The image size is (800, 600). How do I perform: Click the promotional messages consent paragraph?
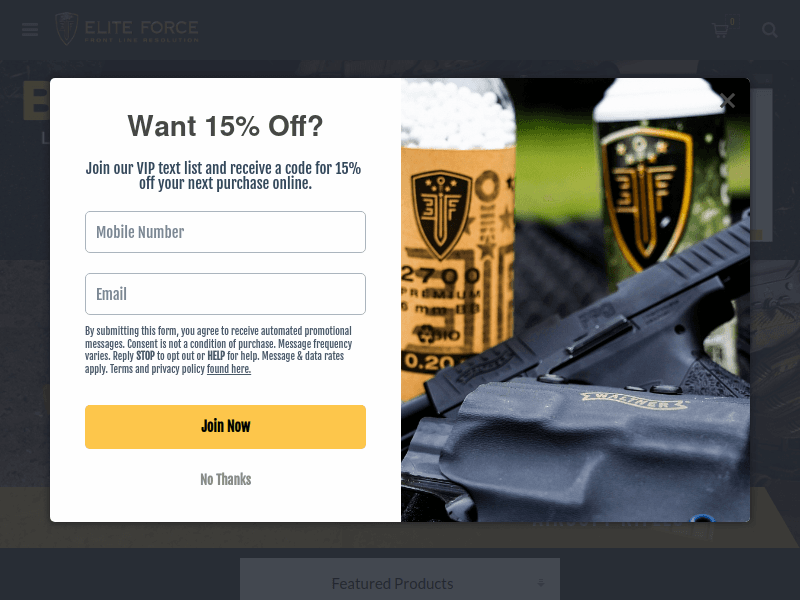point(219,350)
